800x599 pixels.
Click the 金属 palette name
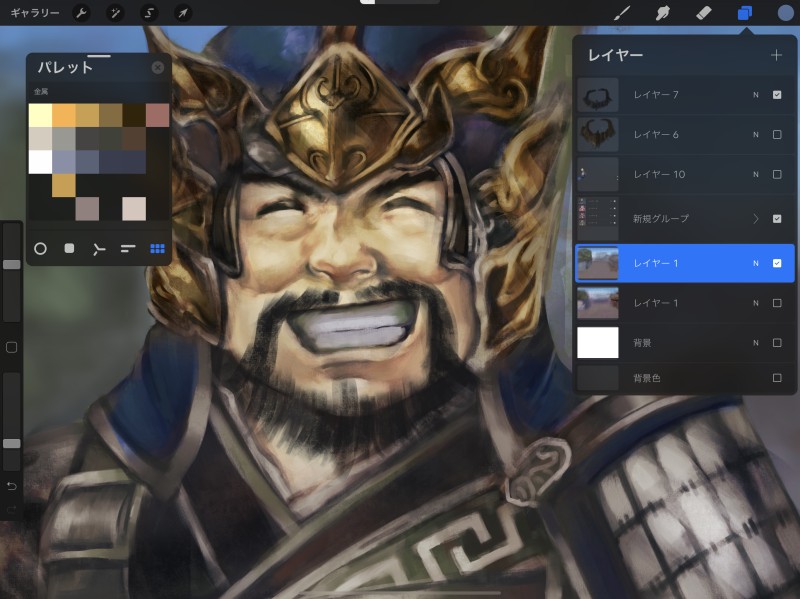(x=41, y=92)
